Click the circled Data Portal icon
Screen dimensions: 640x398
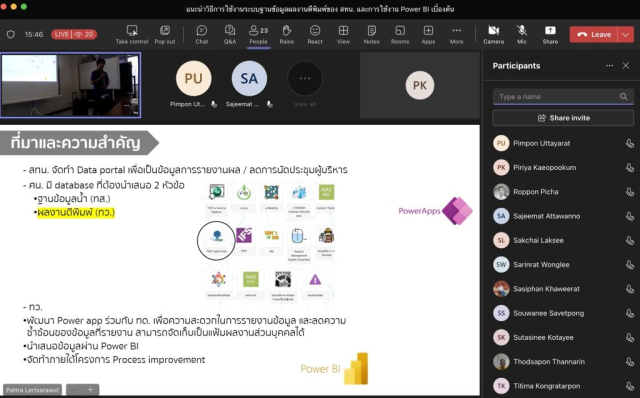click(x=216, y=241)
